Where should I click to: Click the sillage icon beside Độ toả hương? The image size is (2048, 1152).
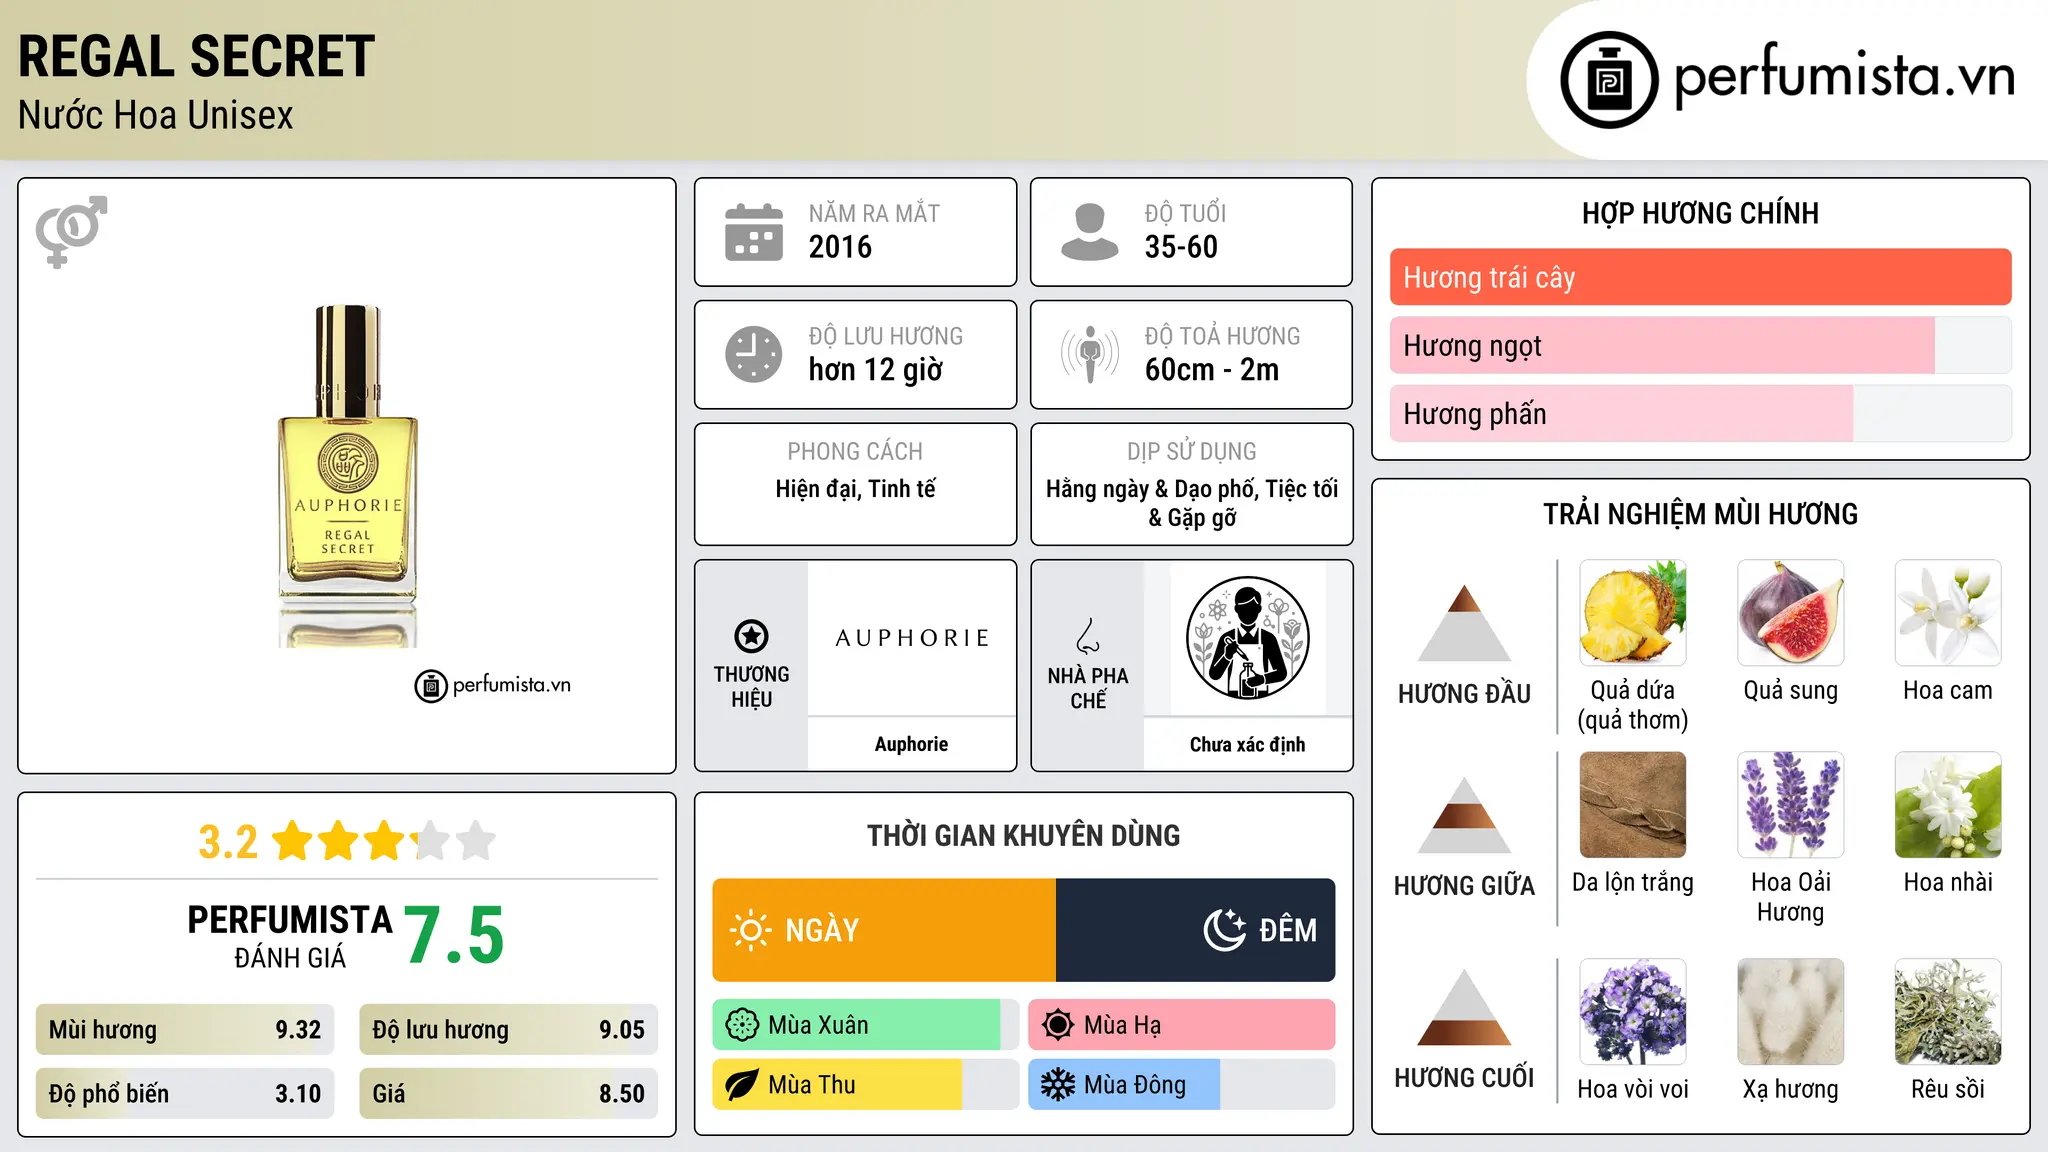click(x=1090, y=354)
